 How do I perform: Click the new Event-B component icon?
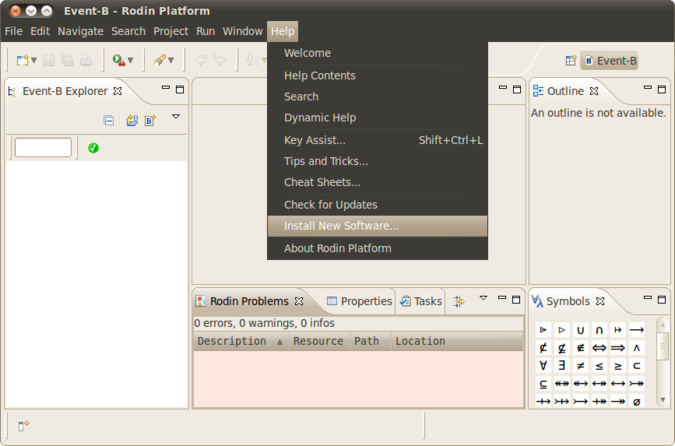[151, 121]
